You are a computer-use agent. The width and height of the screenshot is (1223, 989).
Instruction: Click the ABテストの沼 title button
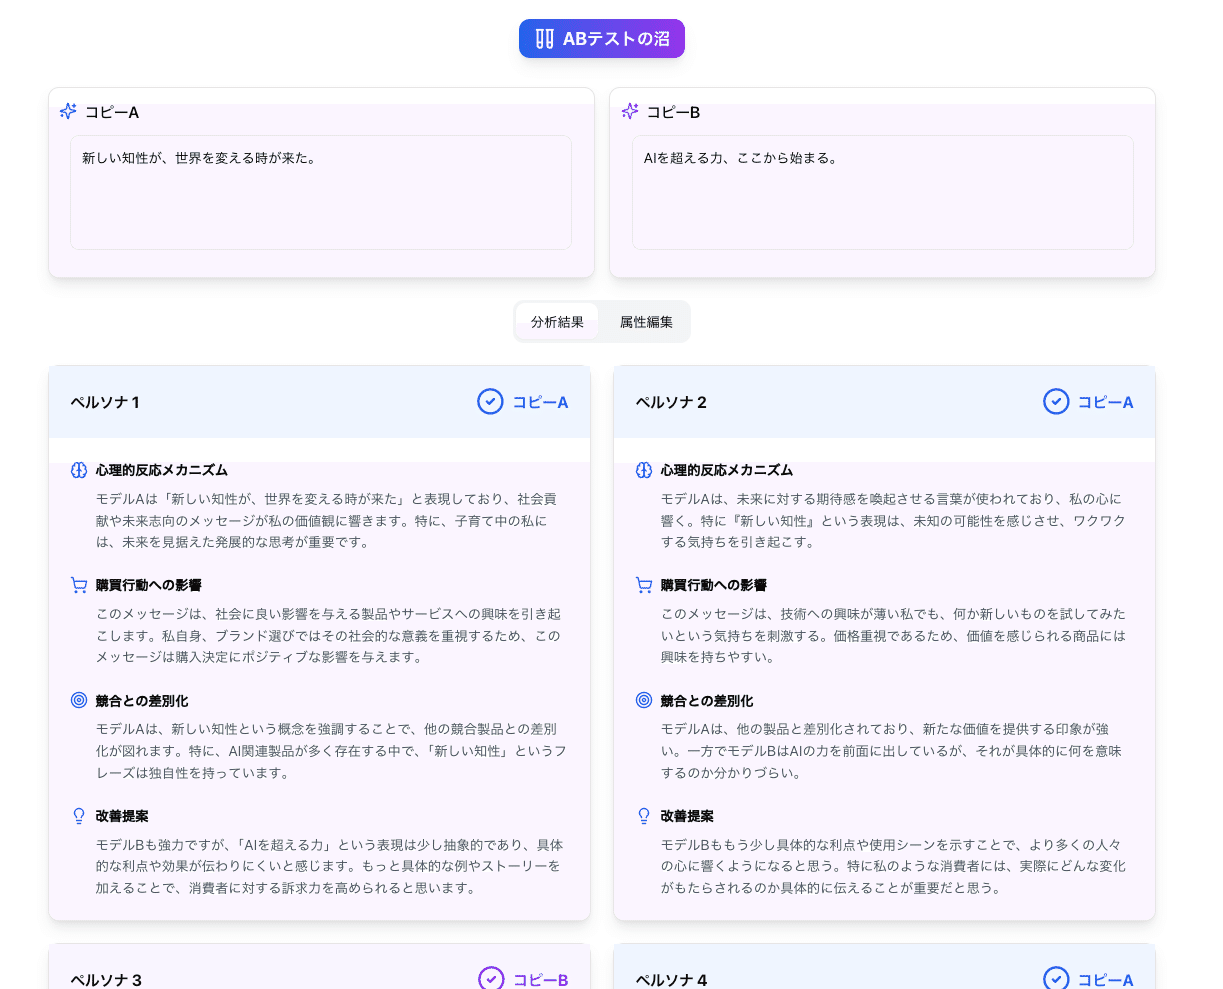coord(602,39)
